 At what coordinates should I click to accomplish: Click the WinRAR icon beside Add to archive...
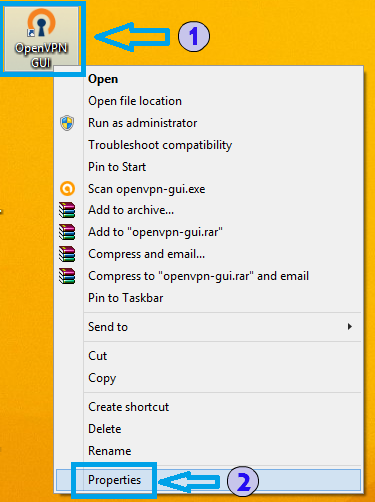(x=67, y=210)
